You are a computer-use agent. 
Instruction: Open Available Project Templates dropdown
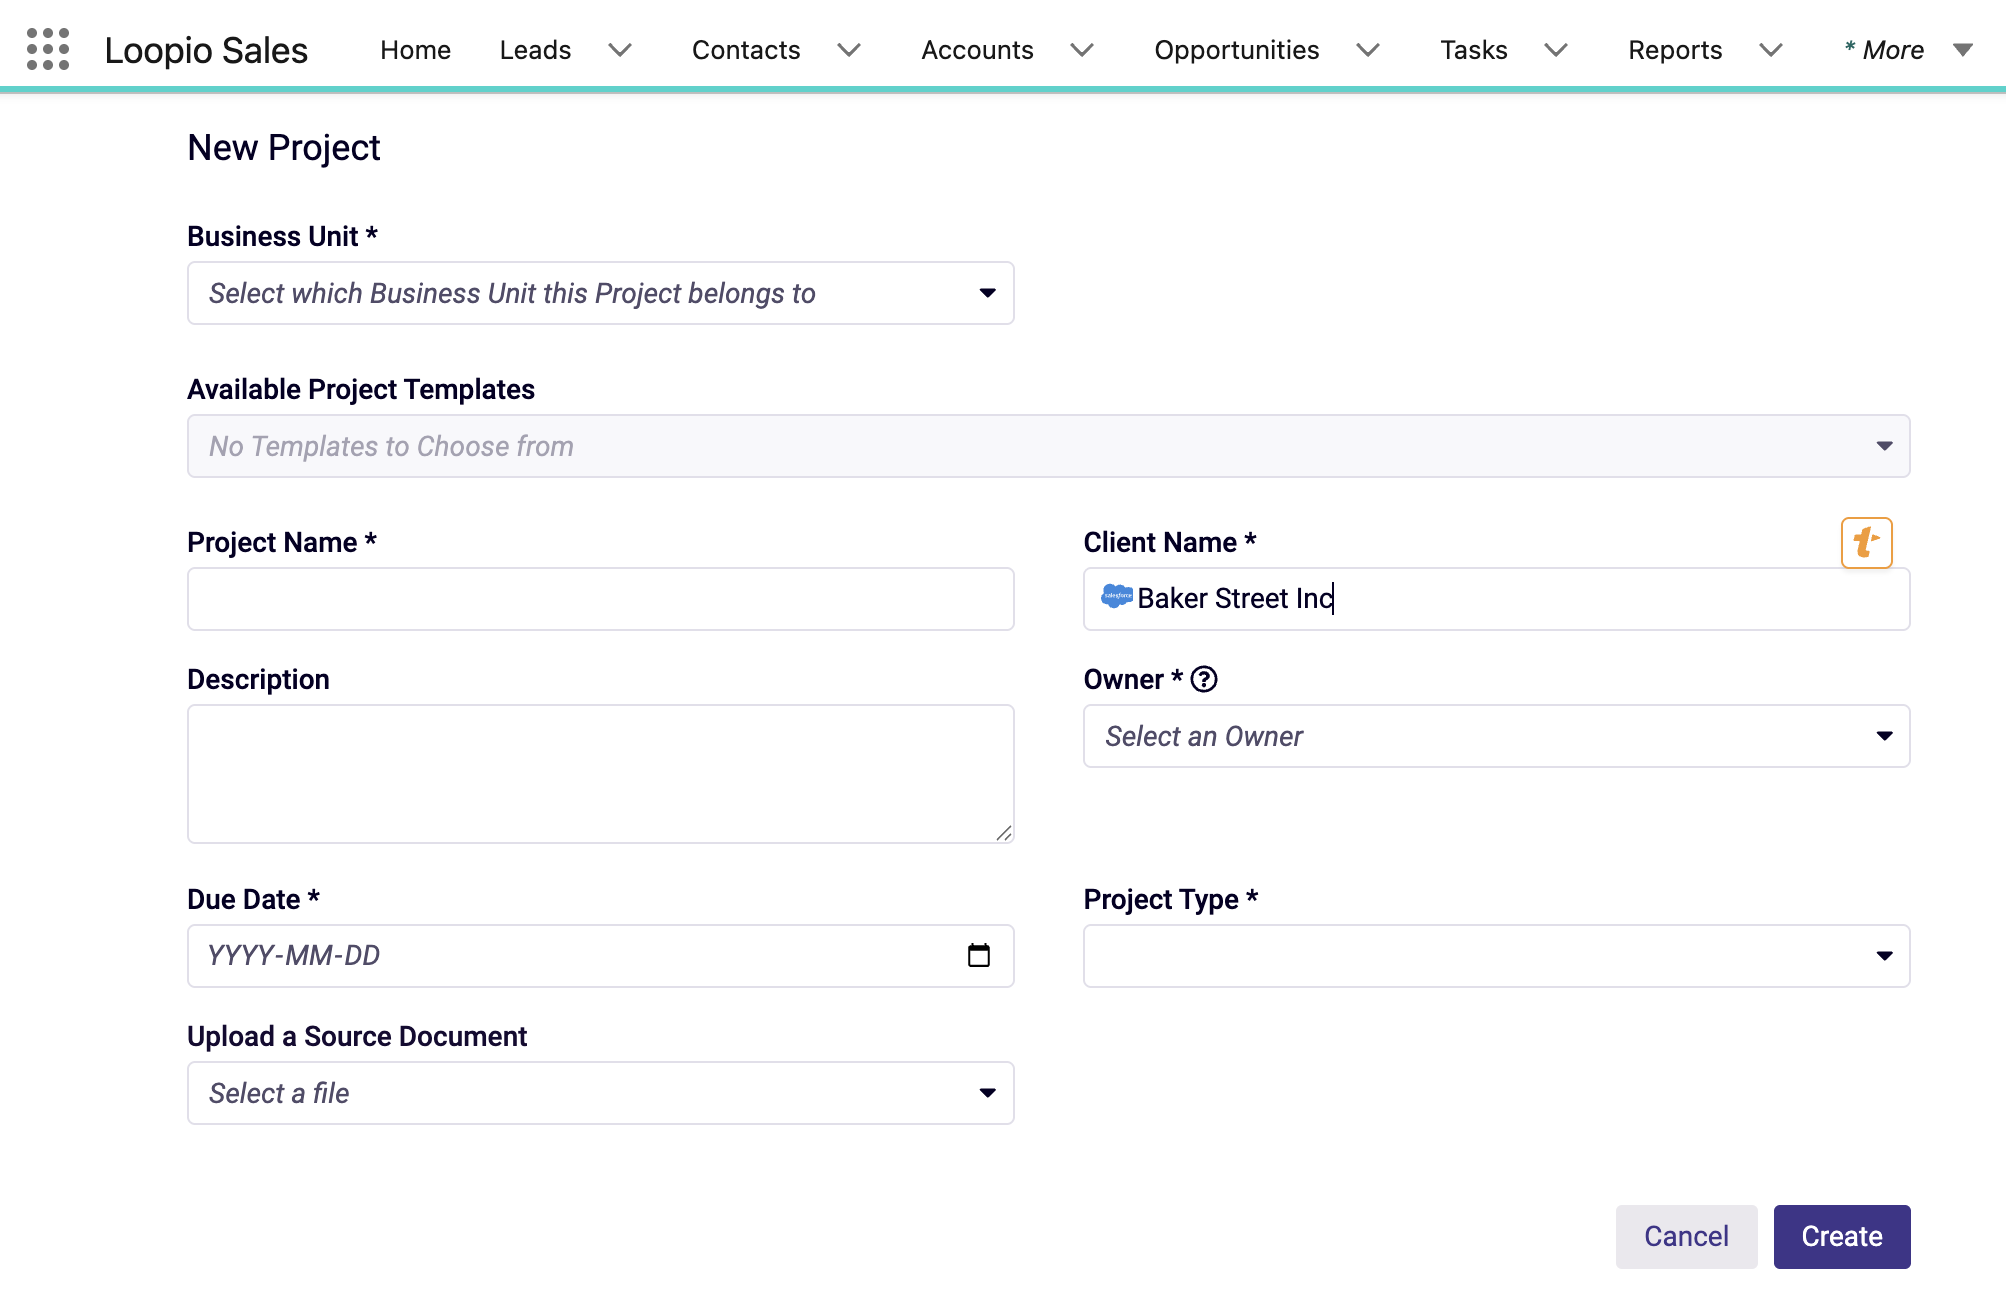click(x=1049, y=446)
